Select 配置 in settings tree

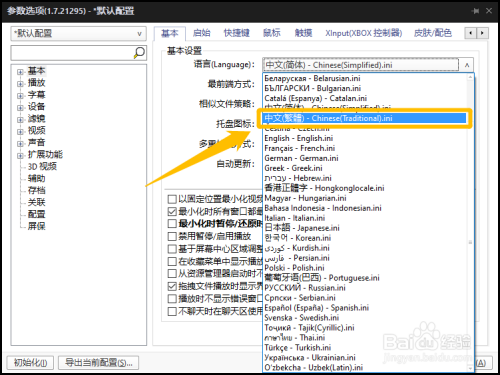[36, 214]
